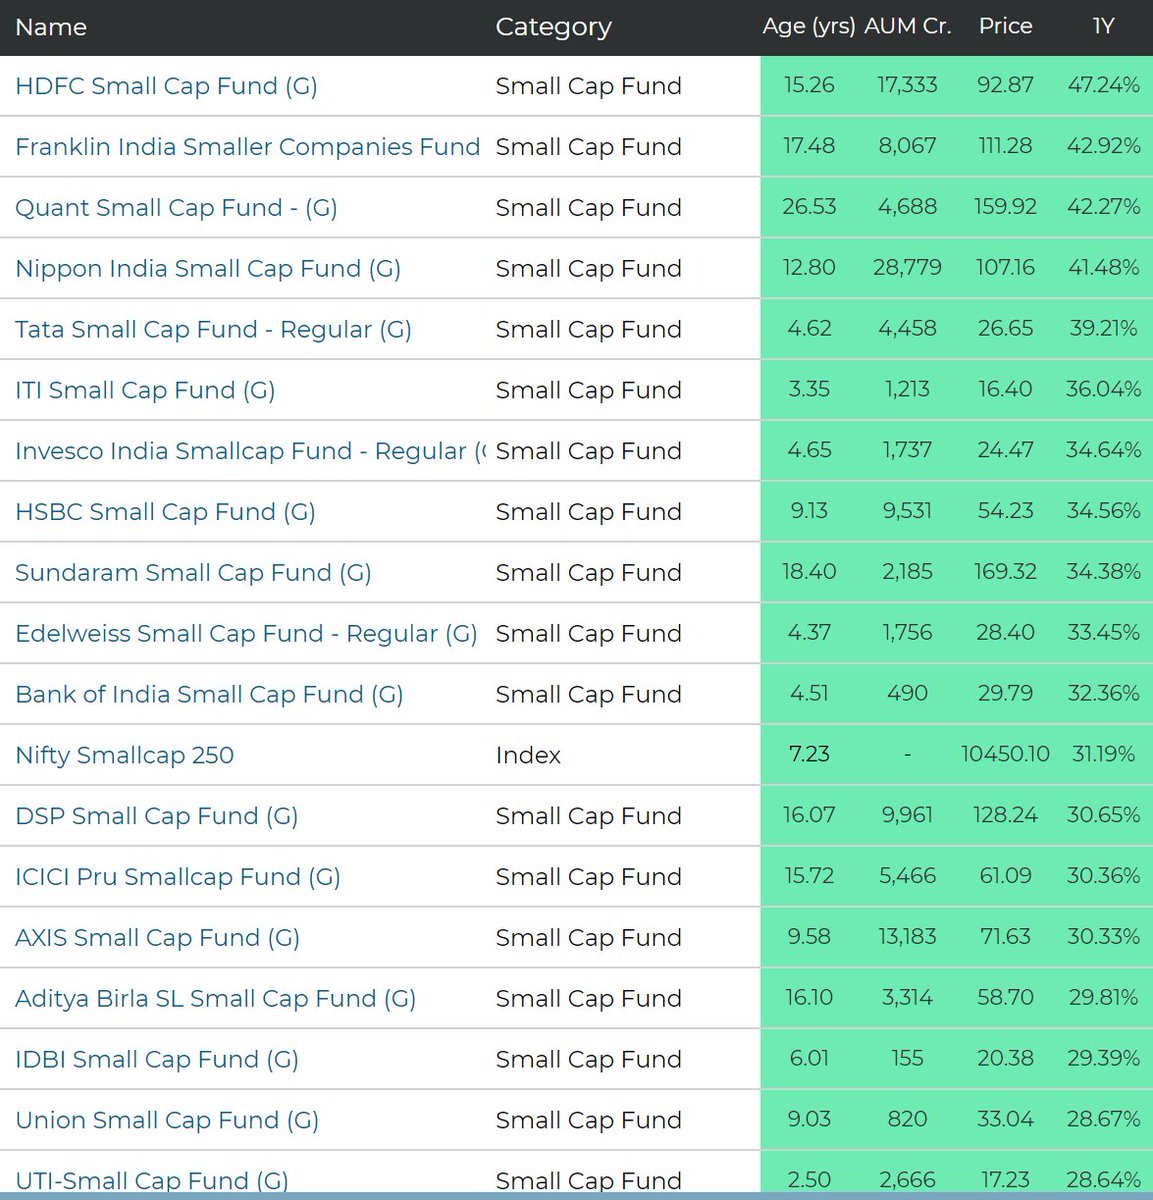Viewport: 1153px width, 1200px height.
Task: Select Invesco India Smallcap Fund link
Action: coord(246,451)
